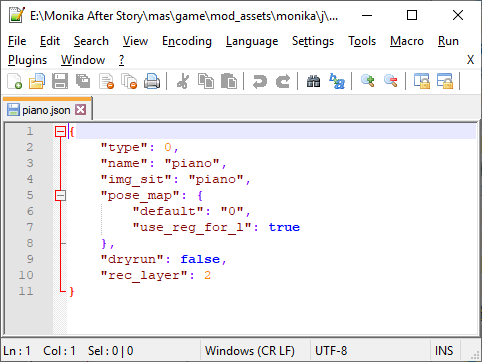Image resolution: width=482 pixels, height=362 pixels.
Task: Click line number 10 in the margin
Action: pyautogui.click(x=26, y=275)
